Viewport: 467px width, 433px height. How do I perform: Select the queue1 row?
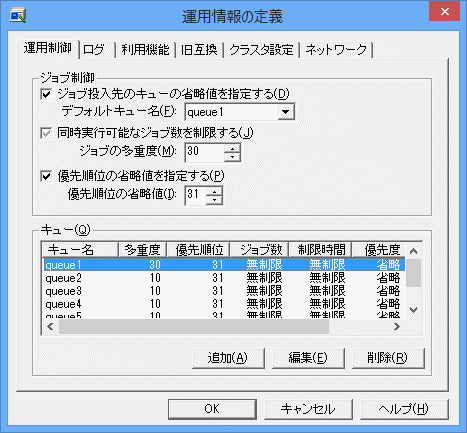click(x=224, y=265)
